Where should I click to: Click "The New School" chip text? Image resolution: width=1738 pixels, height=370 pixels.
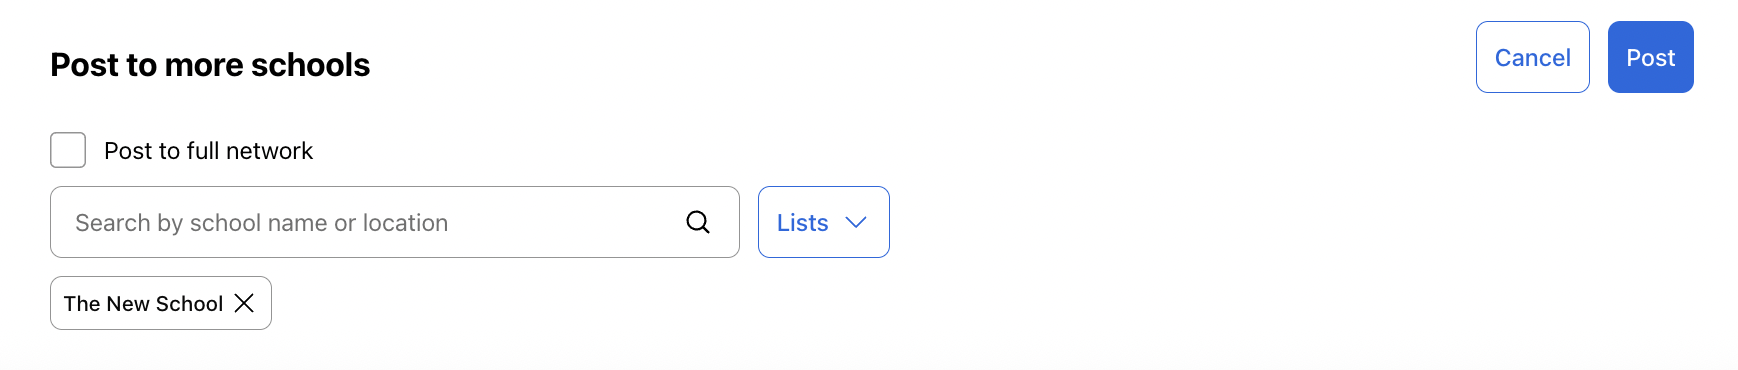click(143, 304)
